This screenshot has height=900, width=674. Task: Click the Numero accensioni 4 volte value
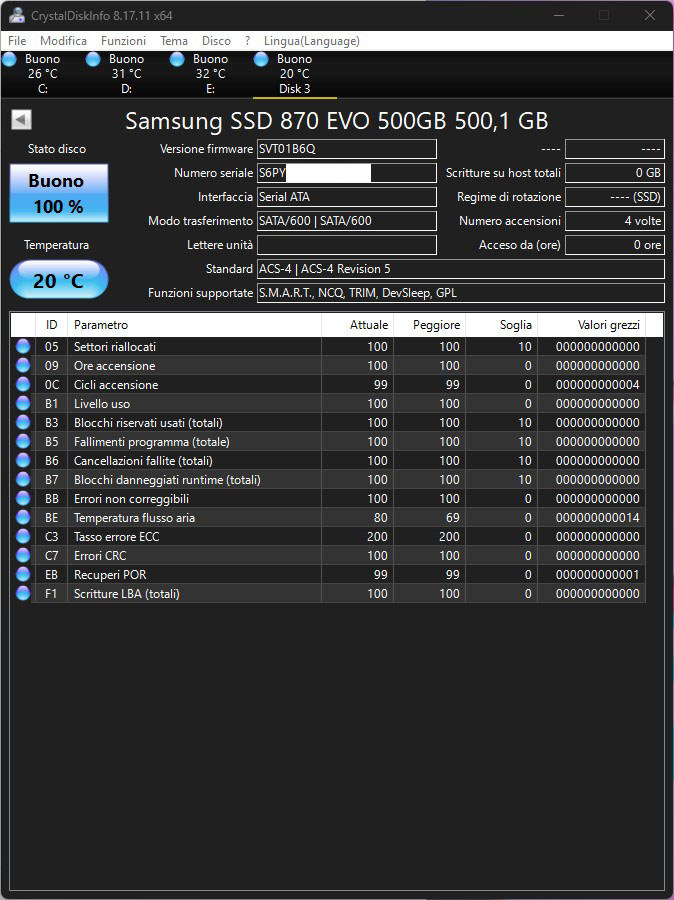tap(615, 221)
